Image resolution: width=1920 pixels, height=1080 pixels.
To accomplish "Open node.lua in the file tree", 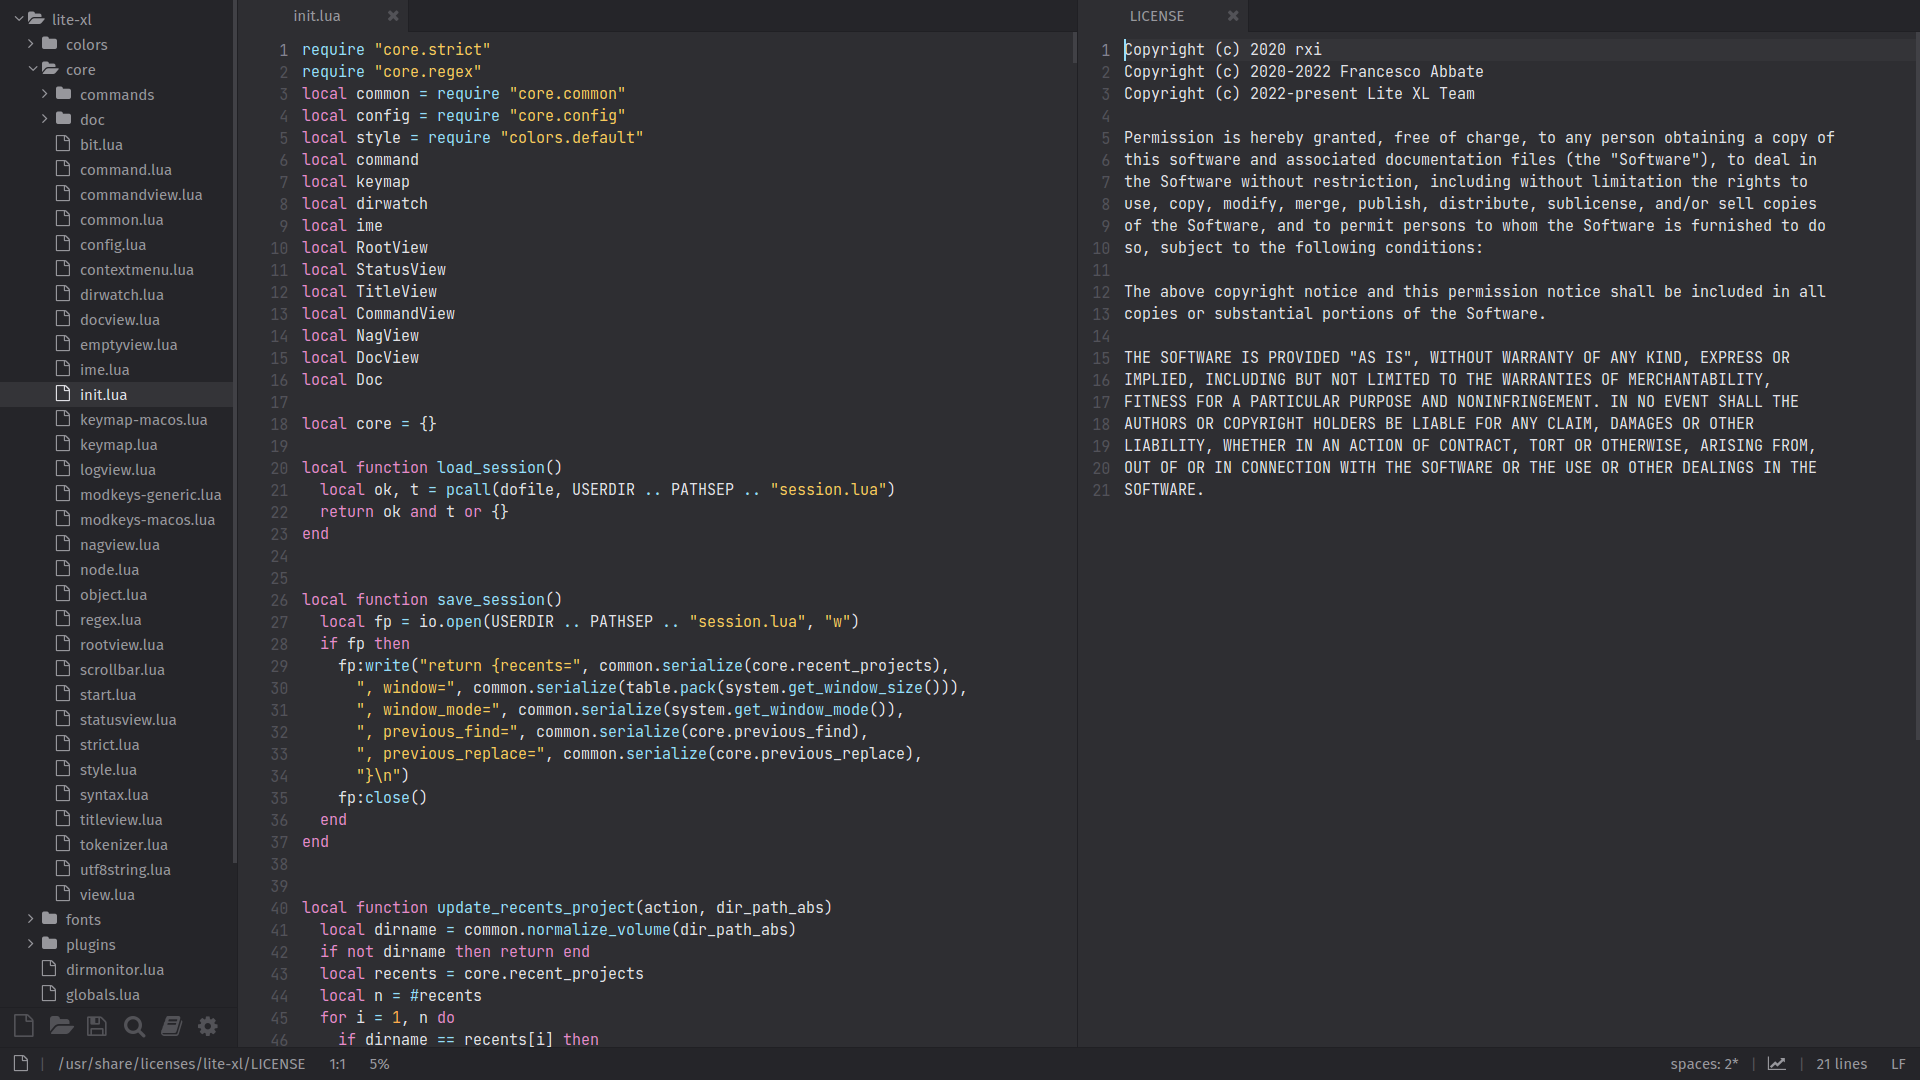I will (x=117, y=569).
